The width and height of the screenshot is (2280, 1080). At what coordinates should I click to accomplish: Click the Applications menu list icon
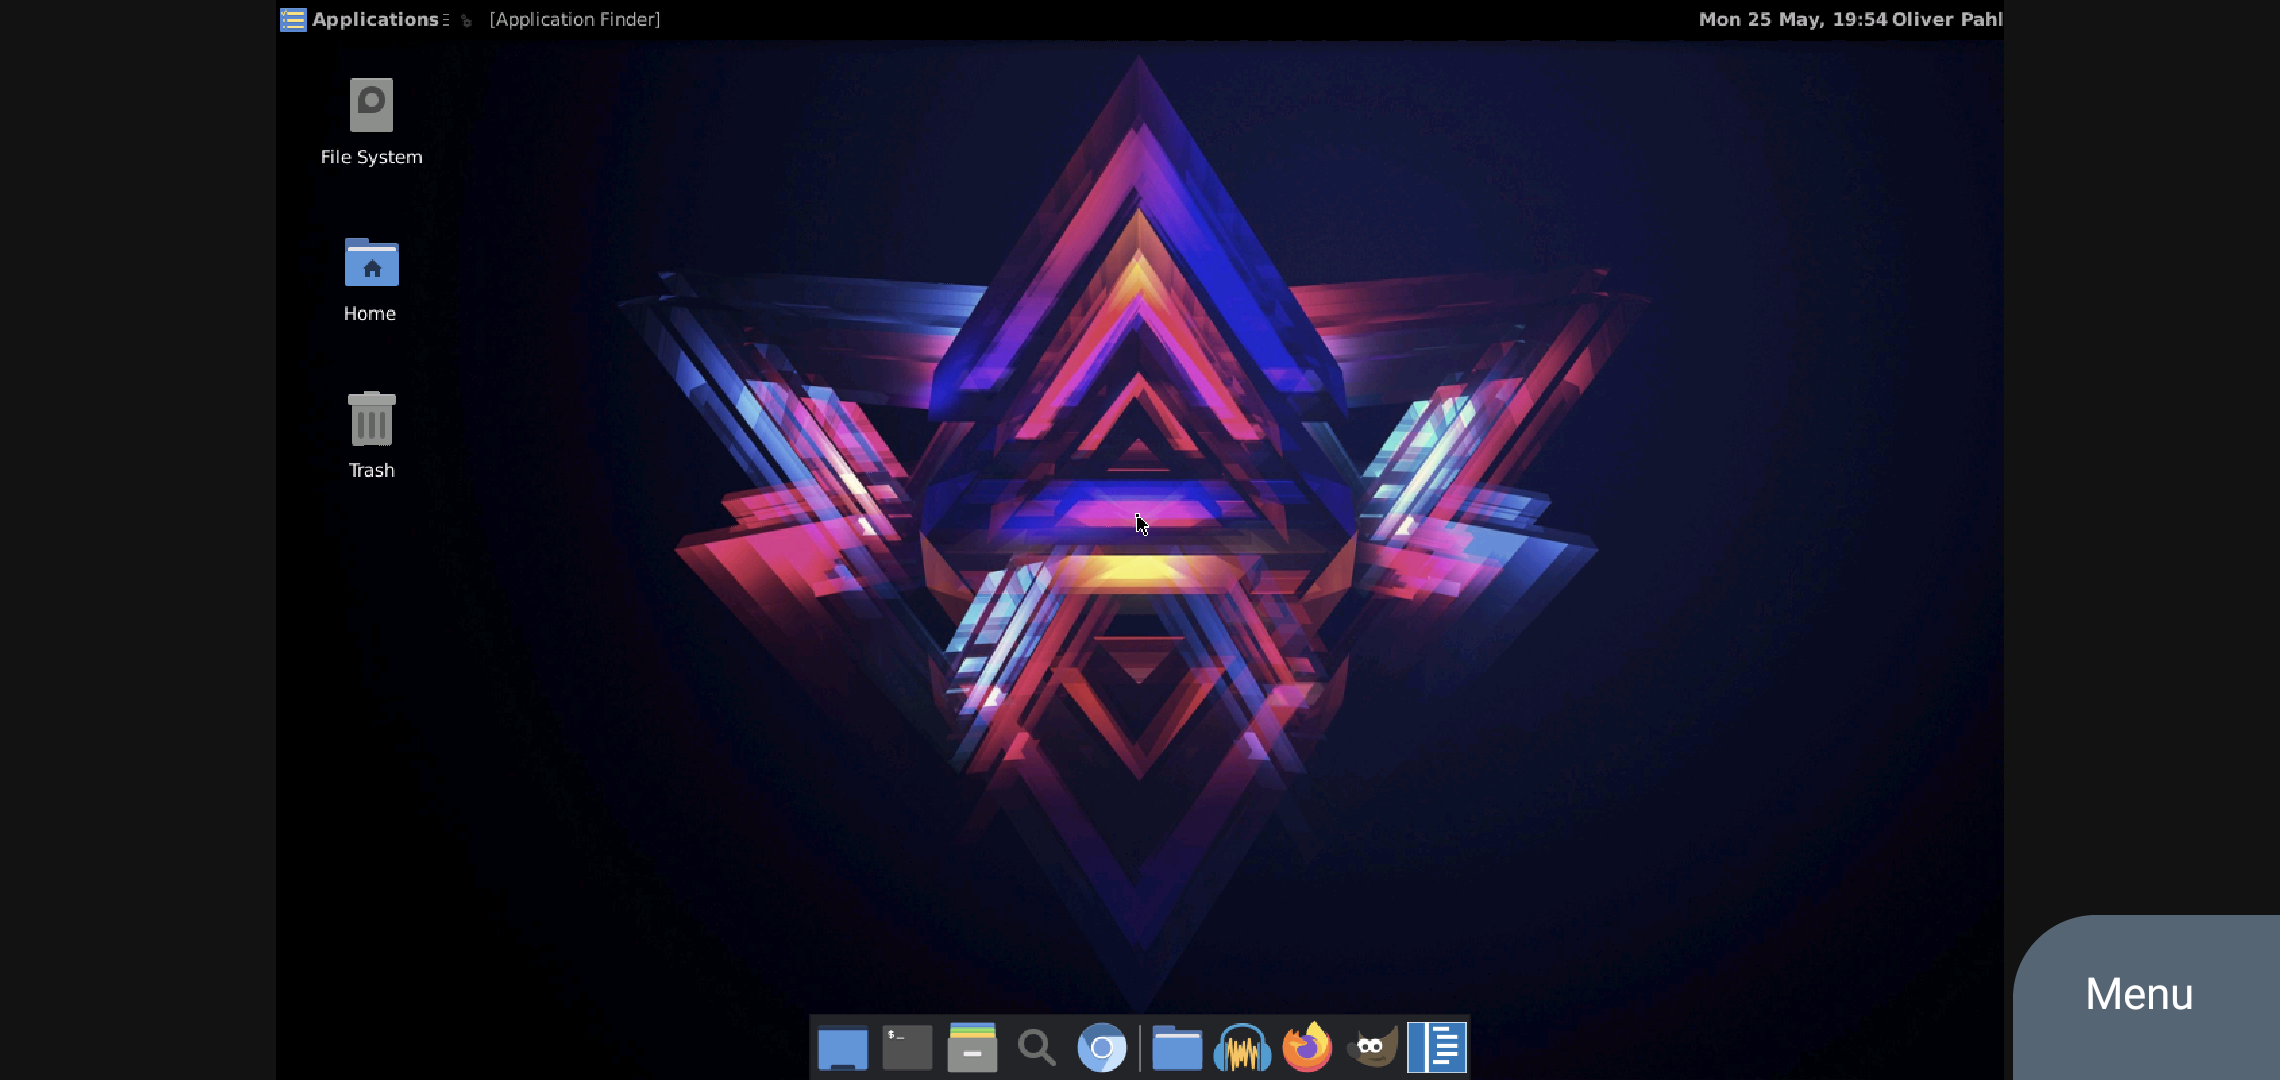pyautogui.click(x=293, y=19)
